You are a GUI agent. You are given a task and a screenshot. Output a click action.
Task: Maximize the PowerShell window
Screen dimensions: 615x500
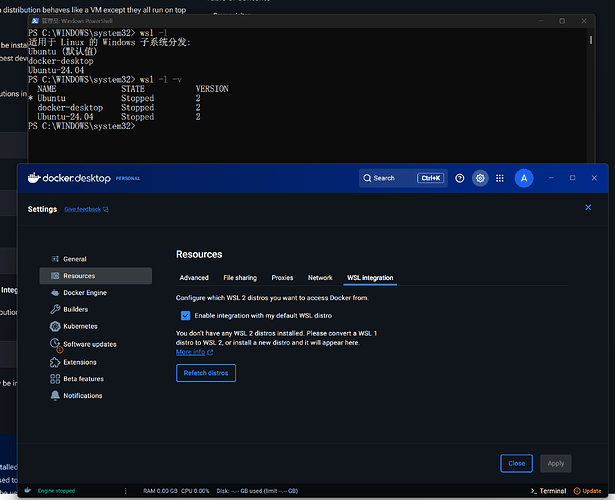562,21
